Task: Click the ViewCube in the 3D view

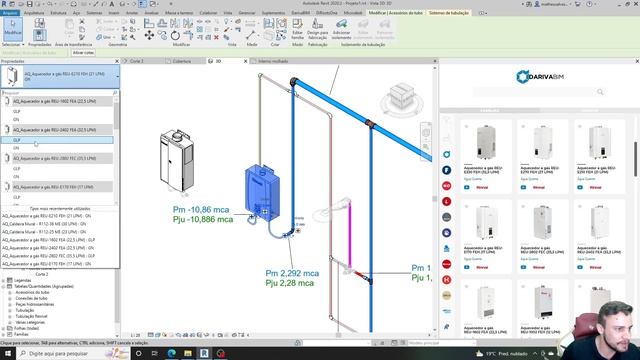Action: [402, 96]
